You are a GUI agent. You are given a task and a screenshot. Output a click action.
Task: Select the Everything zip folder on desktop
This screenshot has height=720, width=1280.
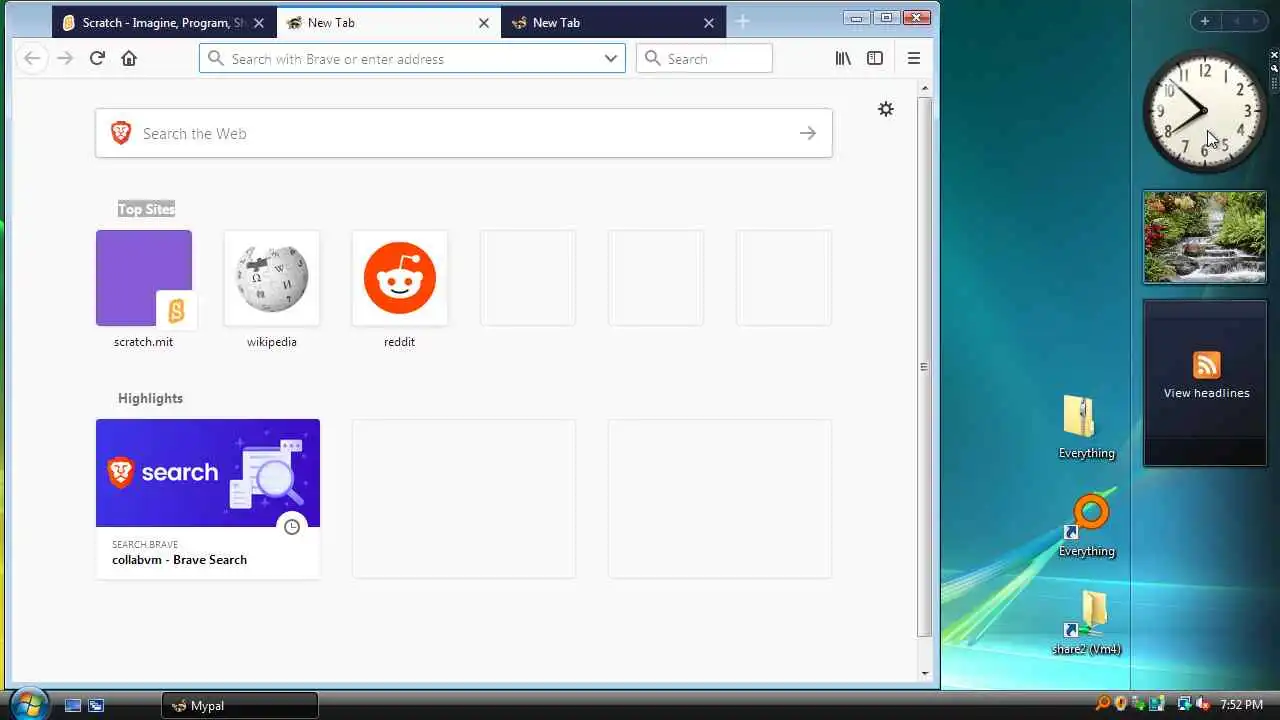tap(1086, 426)
